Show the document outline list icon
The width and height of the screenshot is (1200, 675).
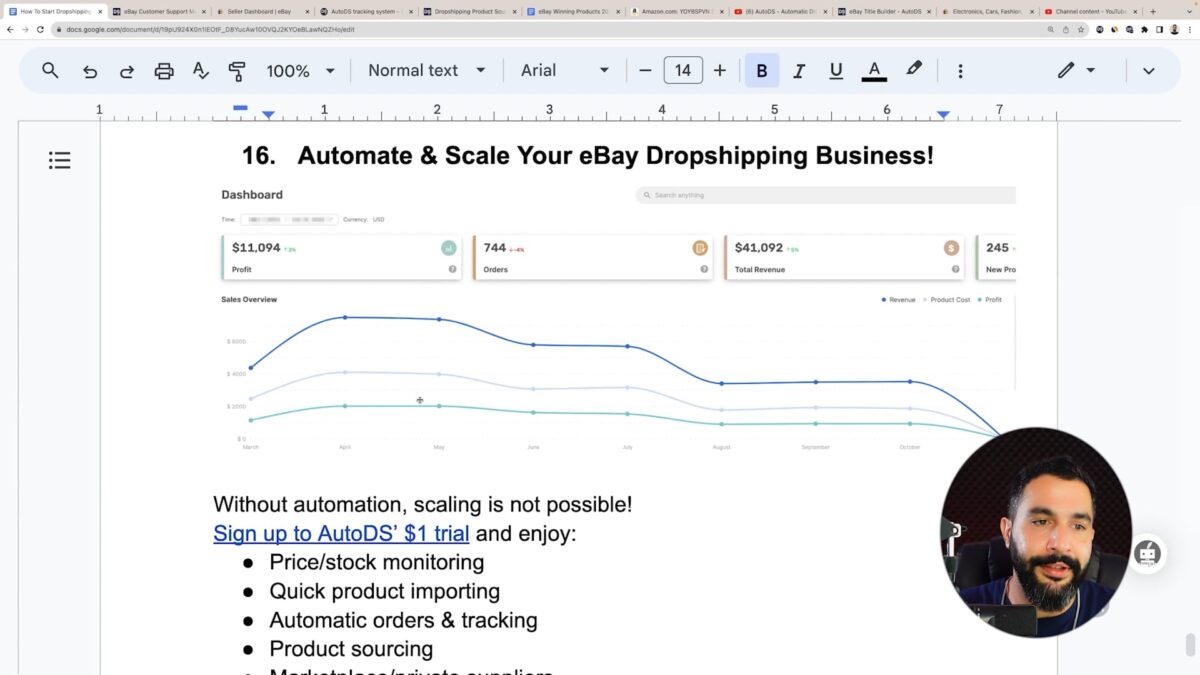coord(60,160)
